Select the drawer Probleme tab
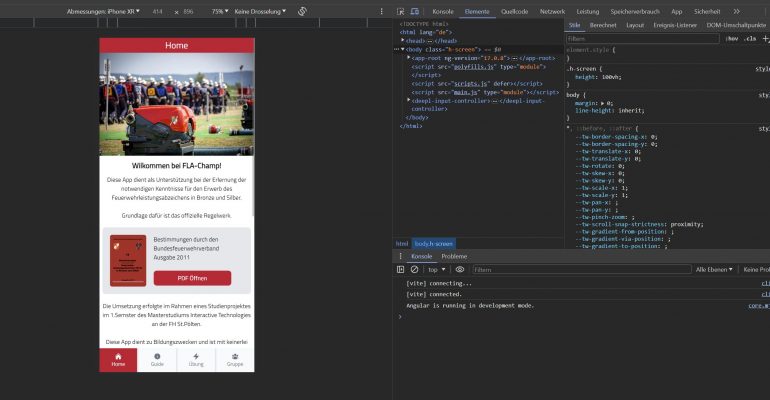The width and height of the screenshot is (770, 400). point(454,256)
